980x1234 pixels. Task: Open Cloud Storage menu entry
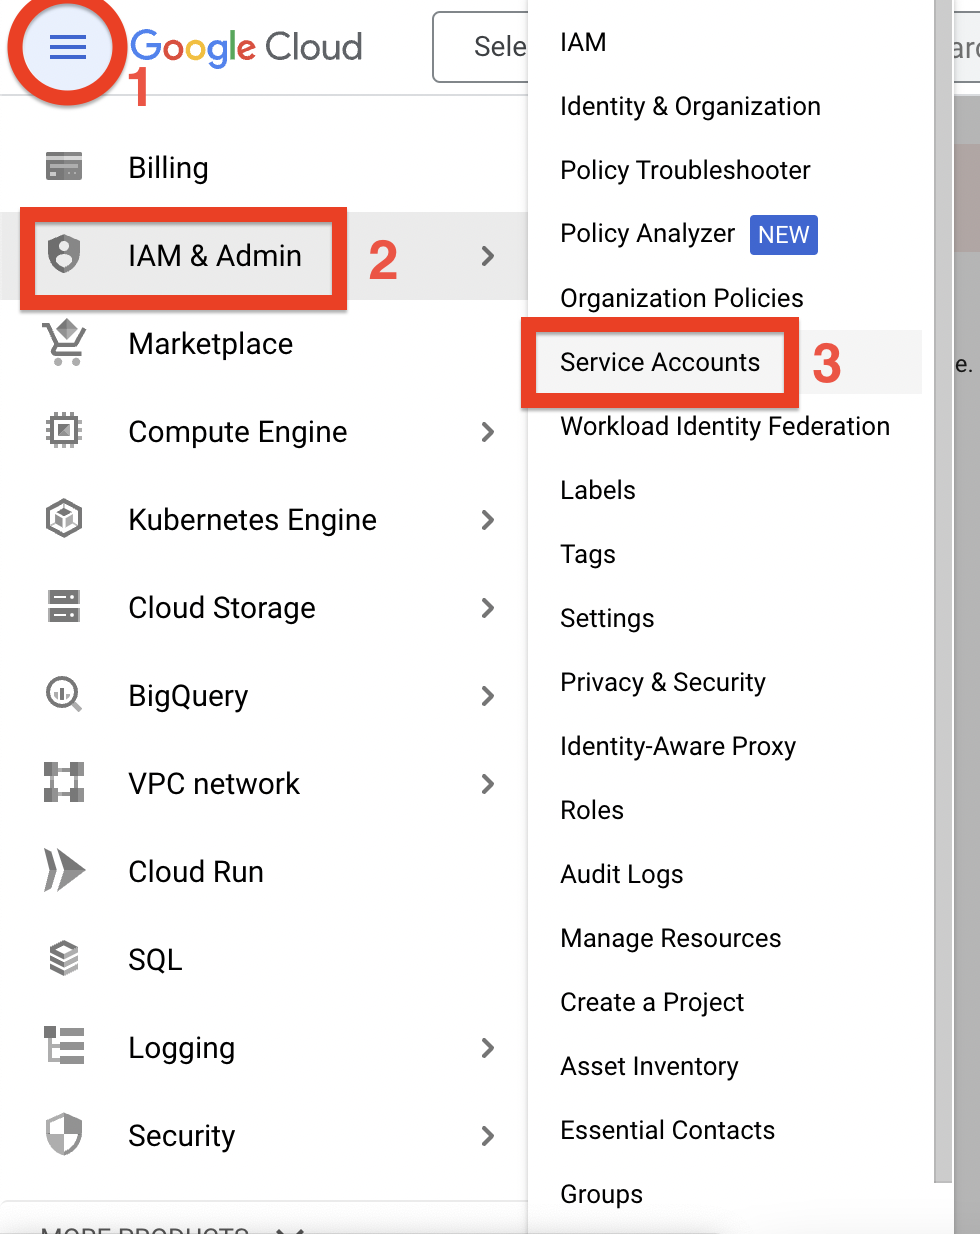point(222,608)
